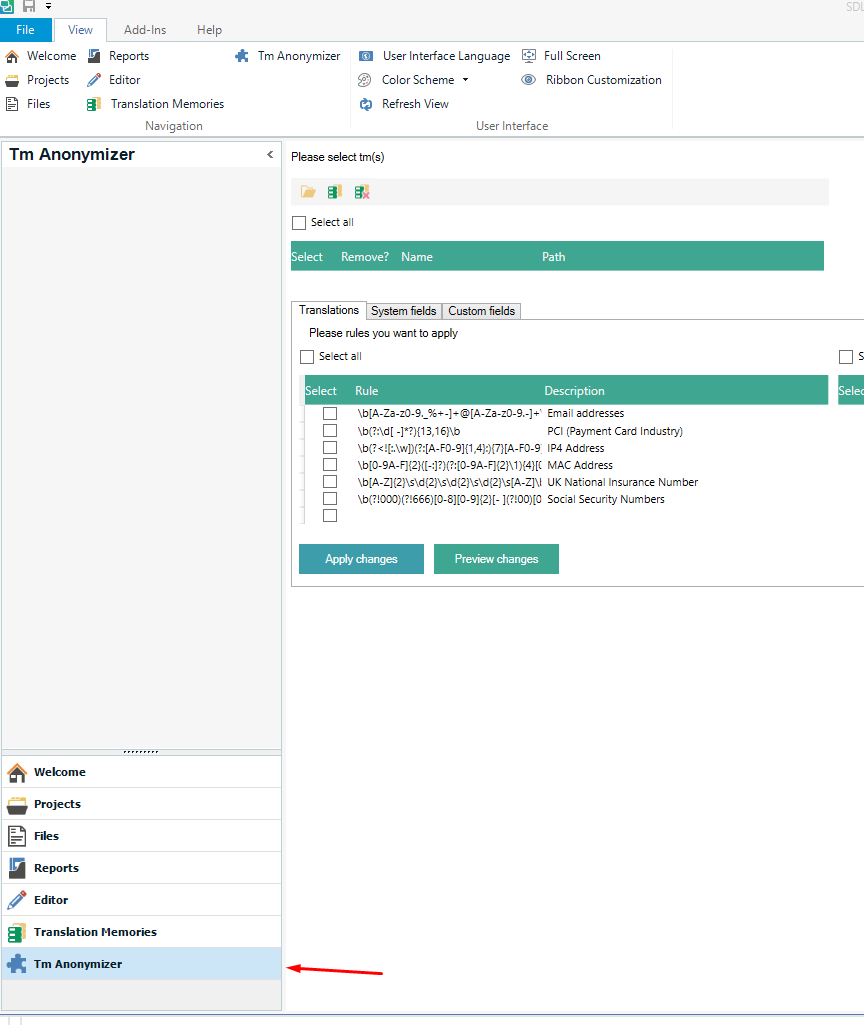Click the Name column header in TM list

[417, 257]
